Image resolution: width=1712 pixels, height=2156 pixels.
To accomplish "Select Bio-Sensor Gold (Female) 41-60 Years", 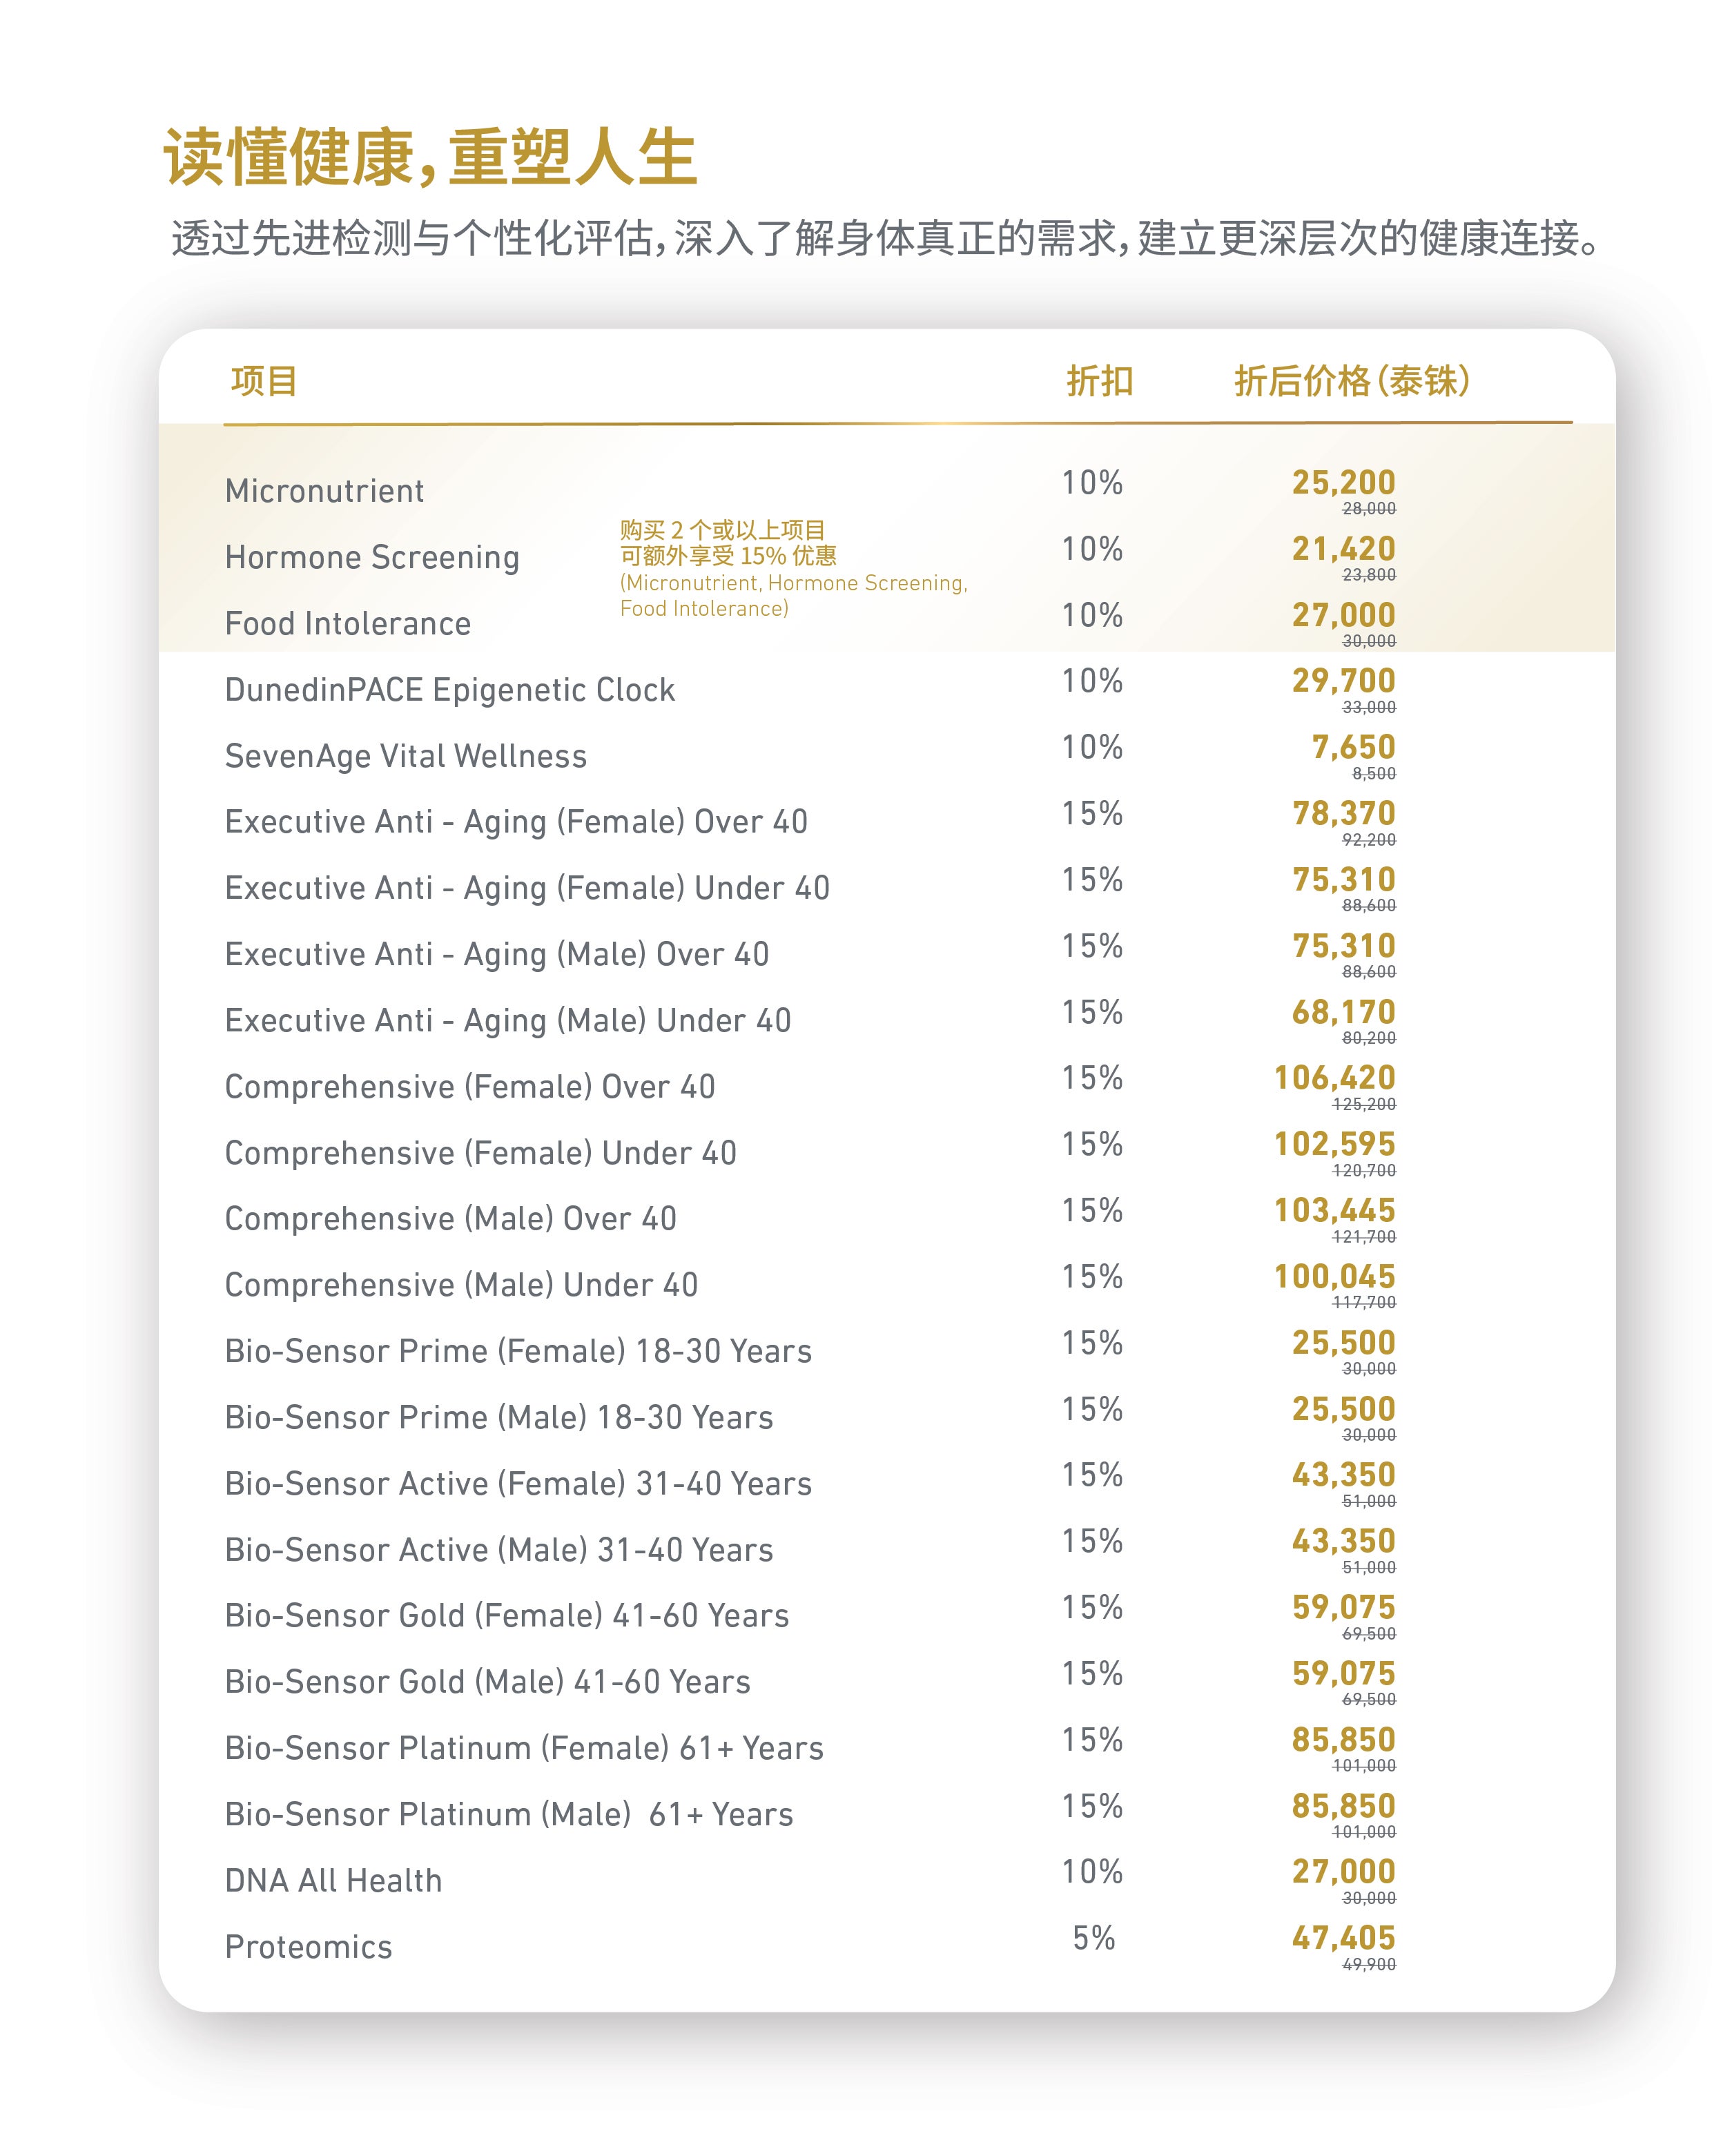I will [507, 1616].
